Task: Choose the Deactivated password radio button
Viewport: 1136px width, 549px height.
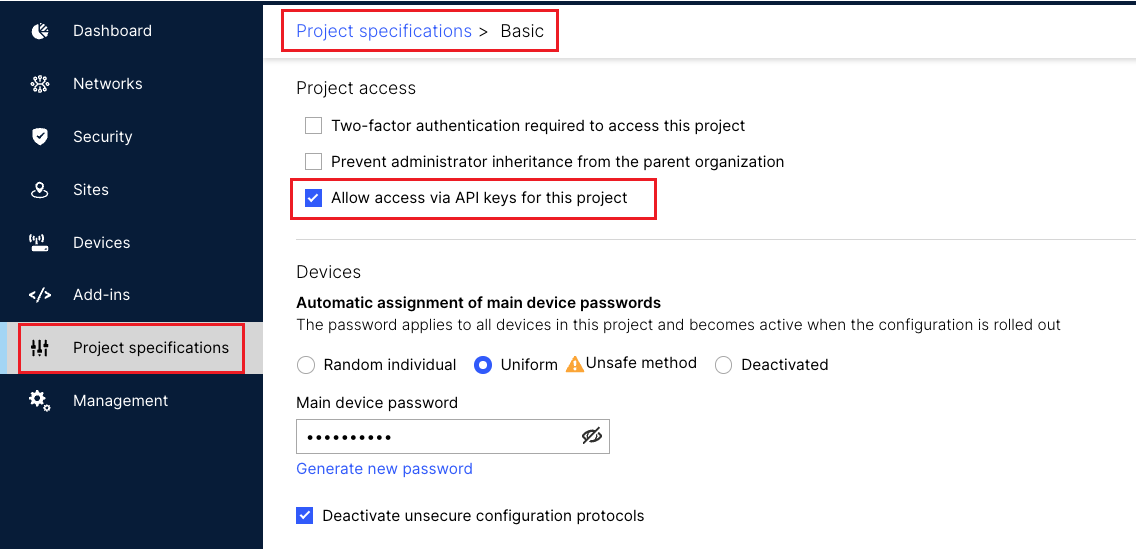Action: point(724,365)
